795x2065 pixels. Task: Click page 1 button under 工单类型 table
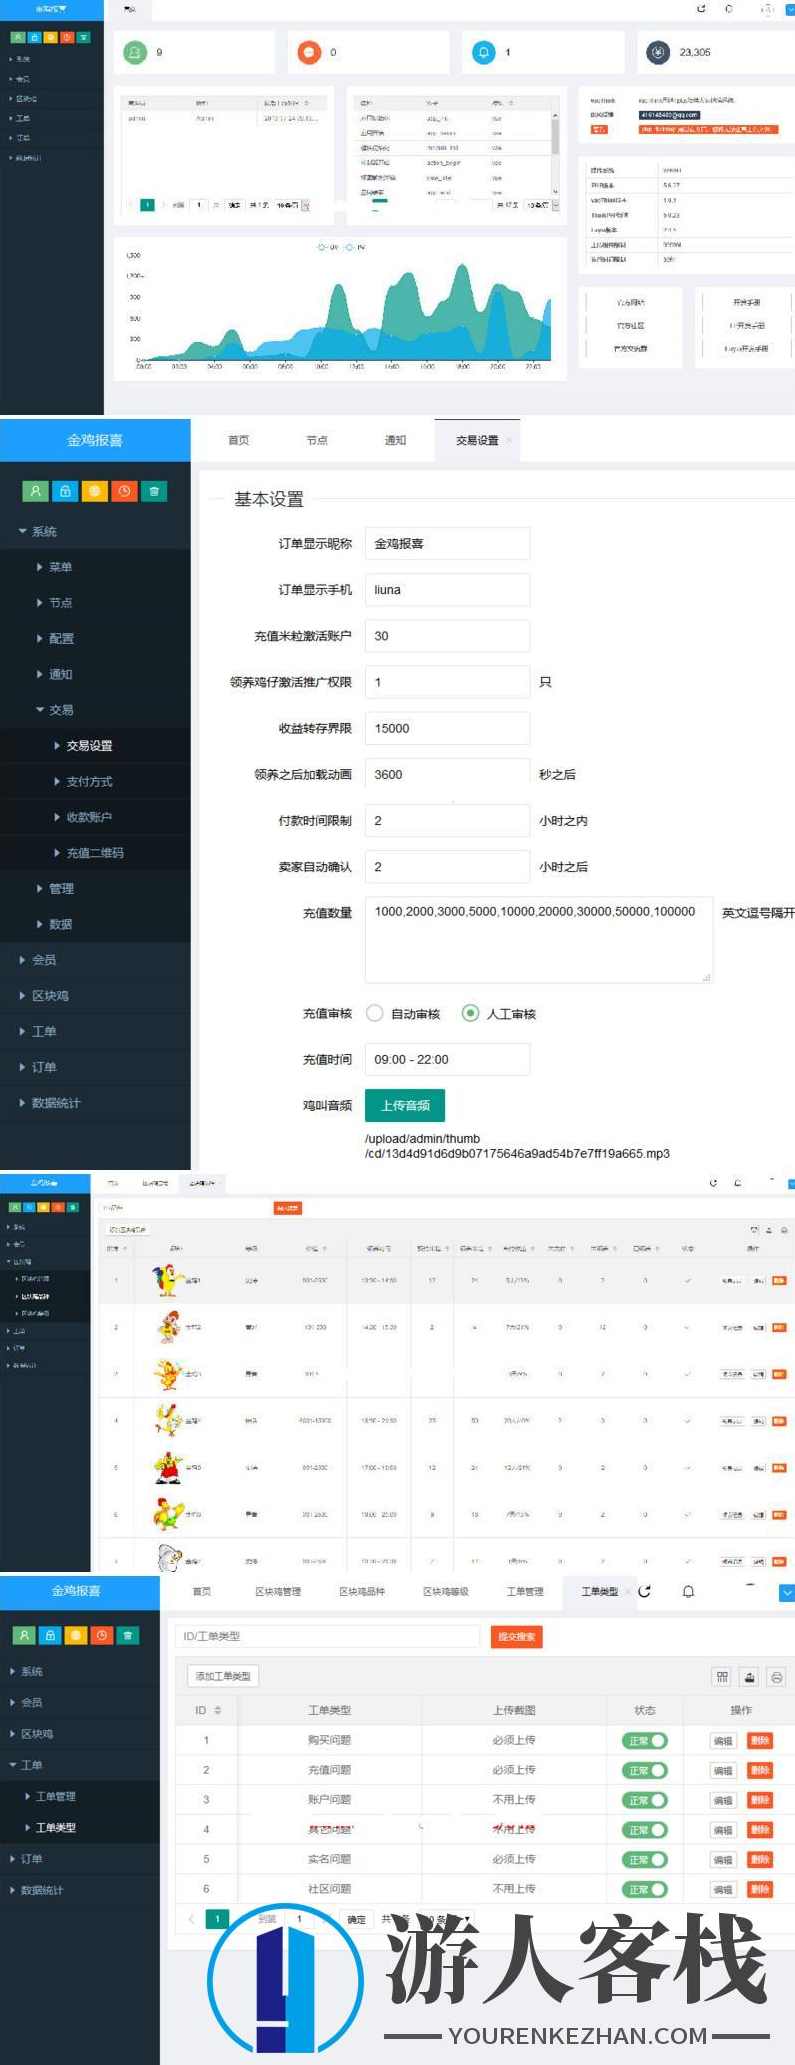click(x=217, y=1918)
